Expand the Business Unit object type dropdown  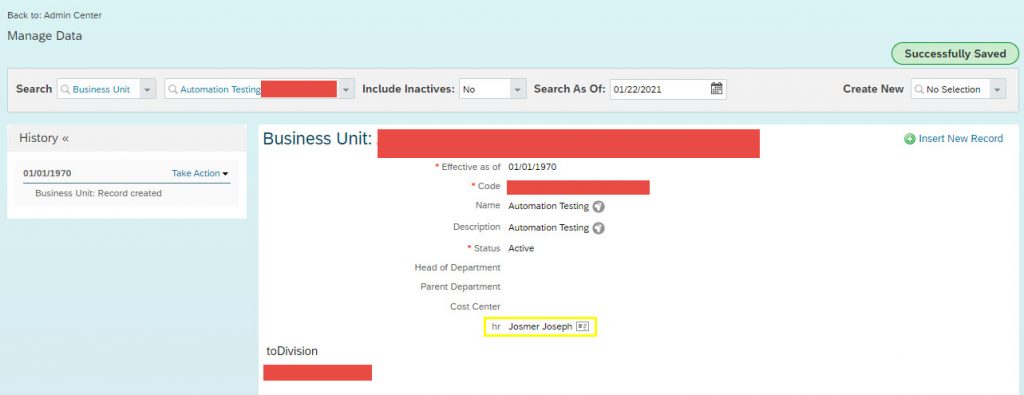148,89
